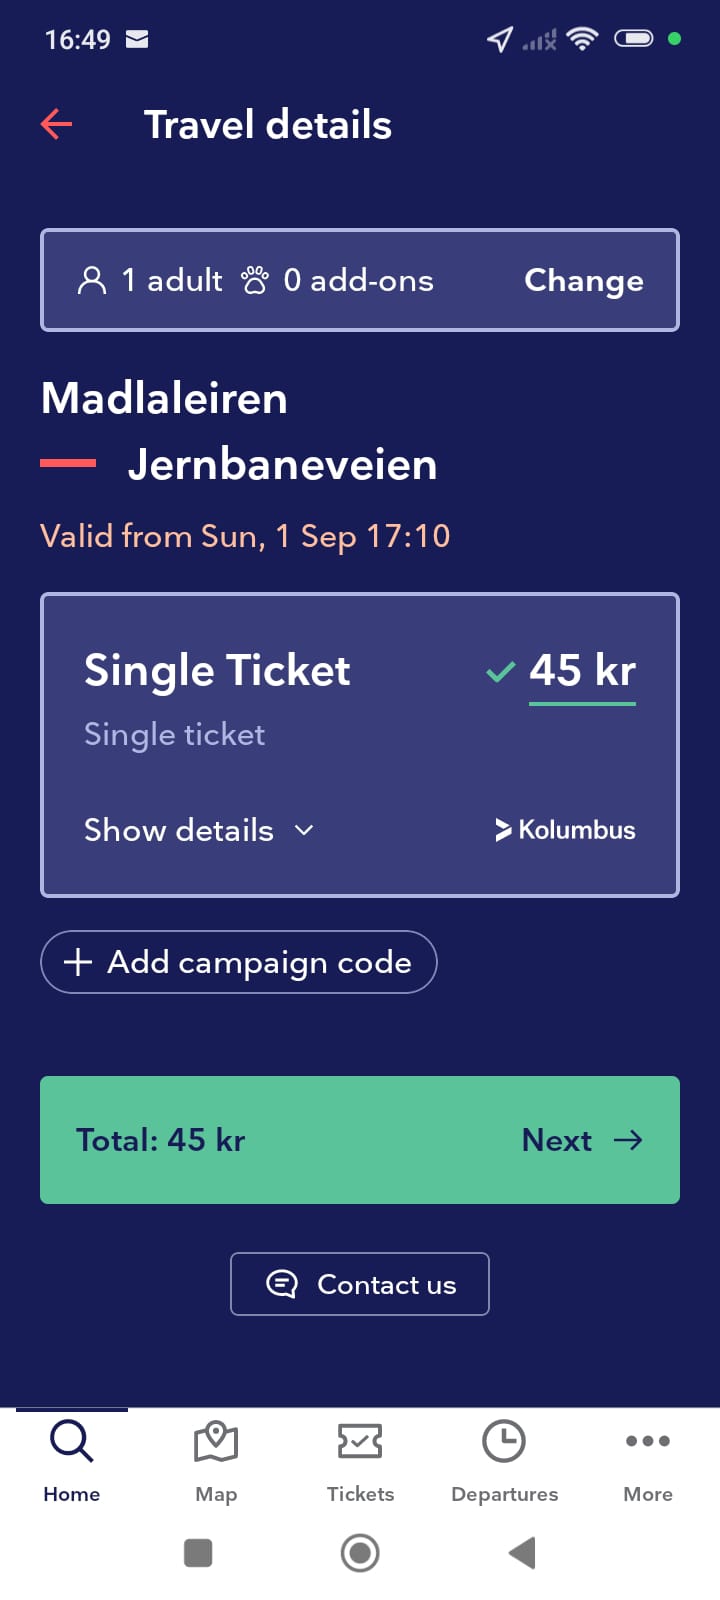Tap the Single Ticket card title
720x1600 pixels.
tap(217, 670)
